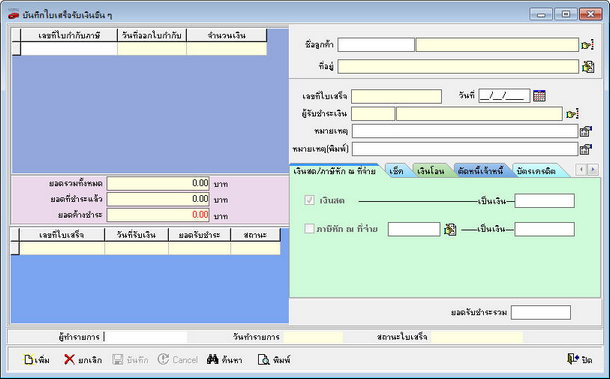
Task: Click the address book icon beside ที่อยู่
Action: 587,67
